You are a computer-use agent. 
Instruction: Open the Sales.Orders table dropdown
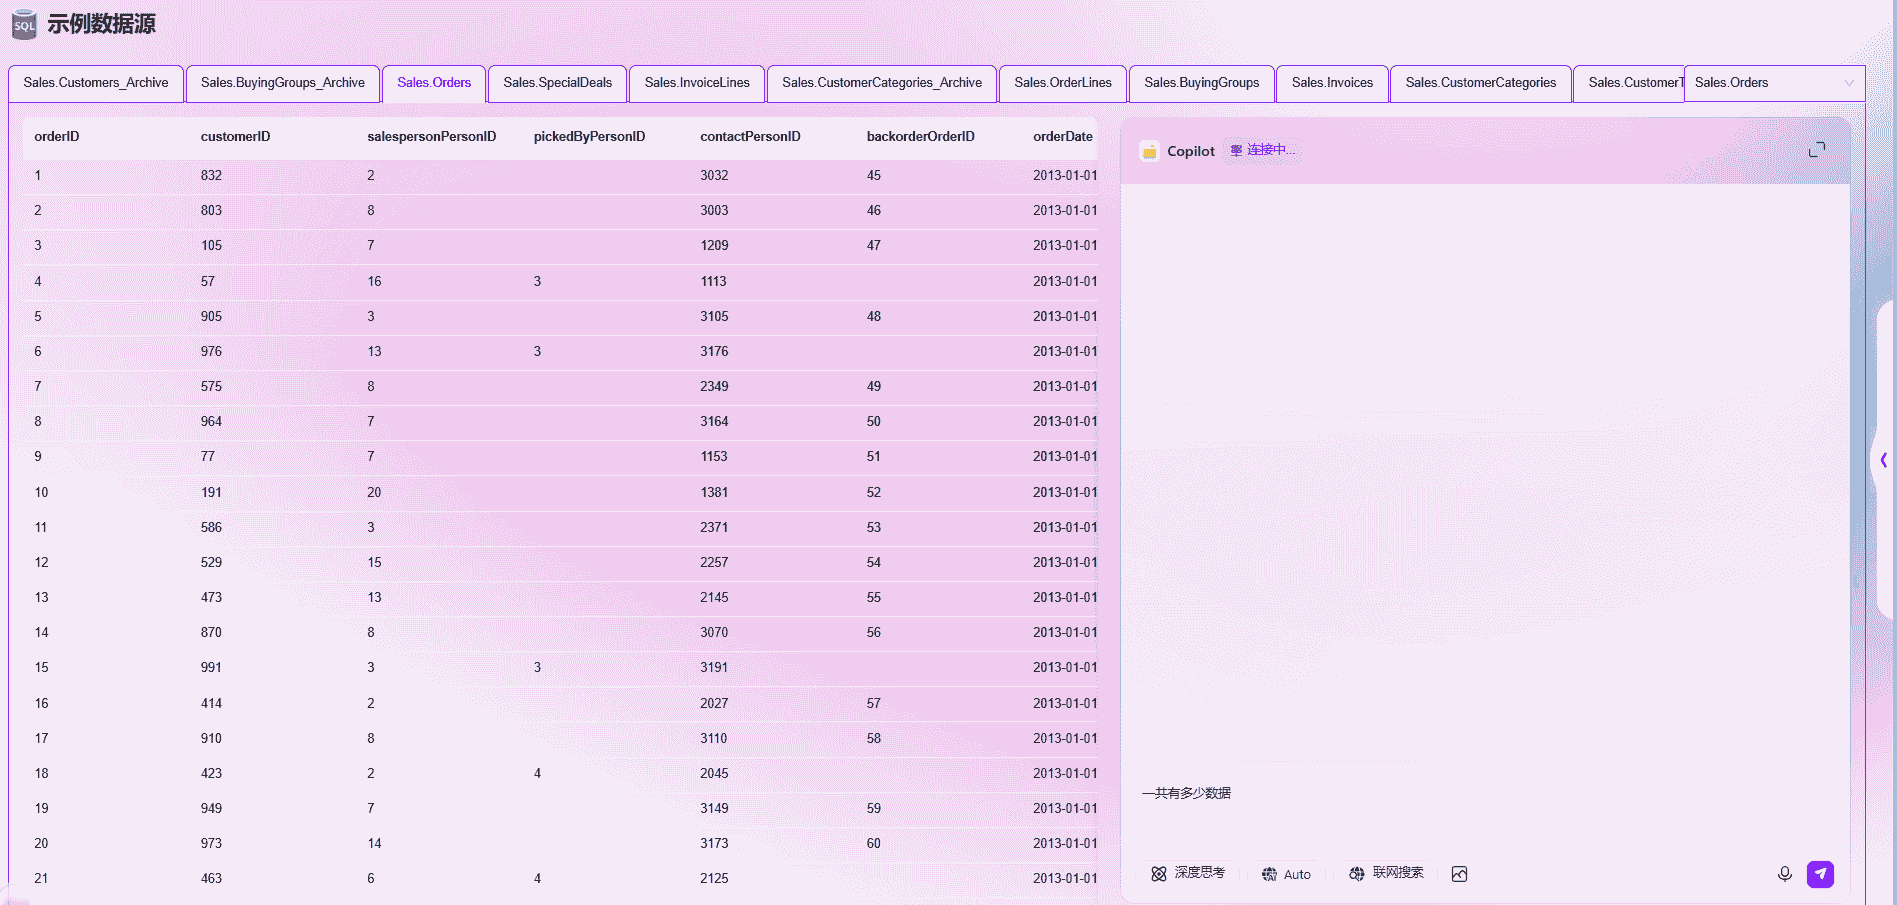click(1774, 83)
